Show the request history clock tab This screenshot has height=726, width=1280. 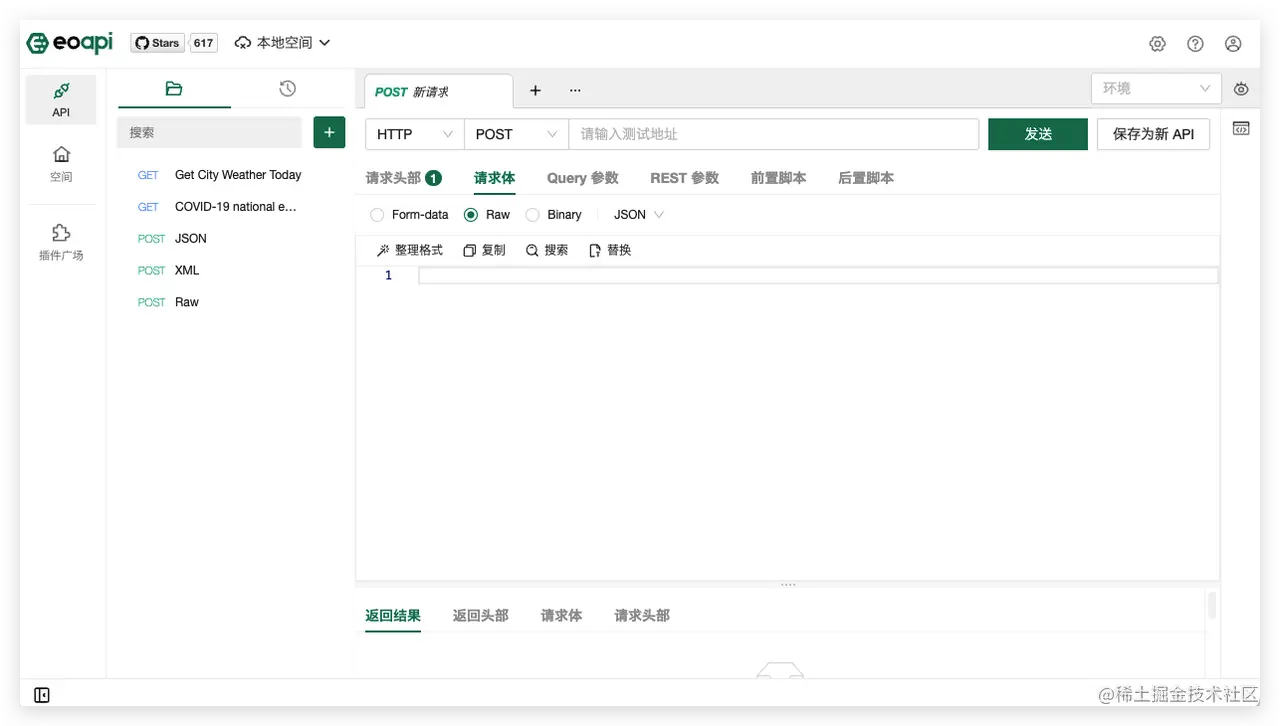[x=287, y=89]
